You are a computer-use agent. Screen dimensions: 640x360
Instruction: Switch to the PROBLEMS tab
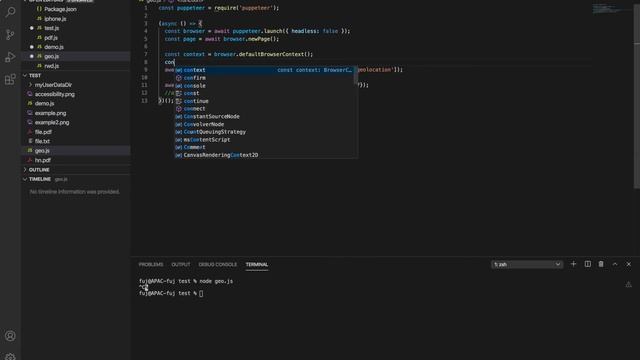click(x=151, y=264)
